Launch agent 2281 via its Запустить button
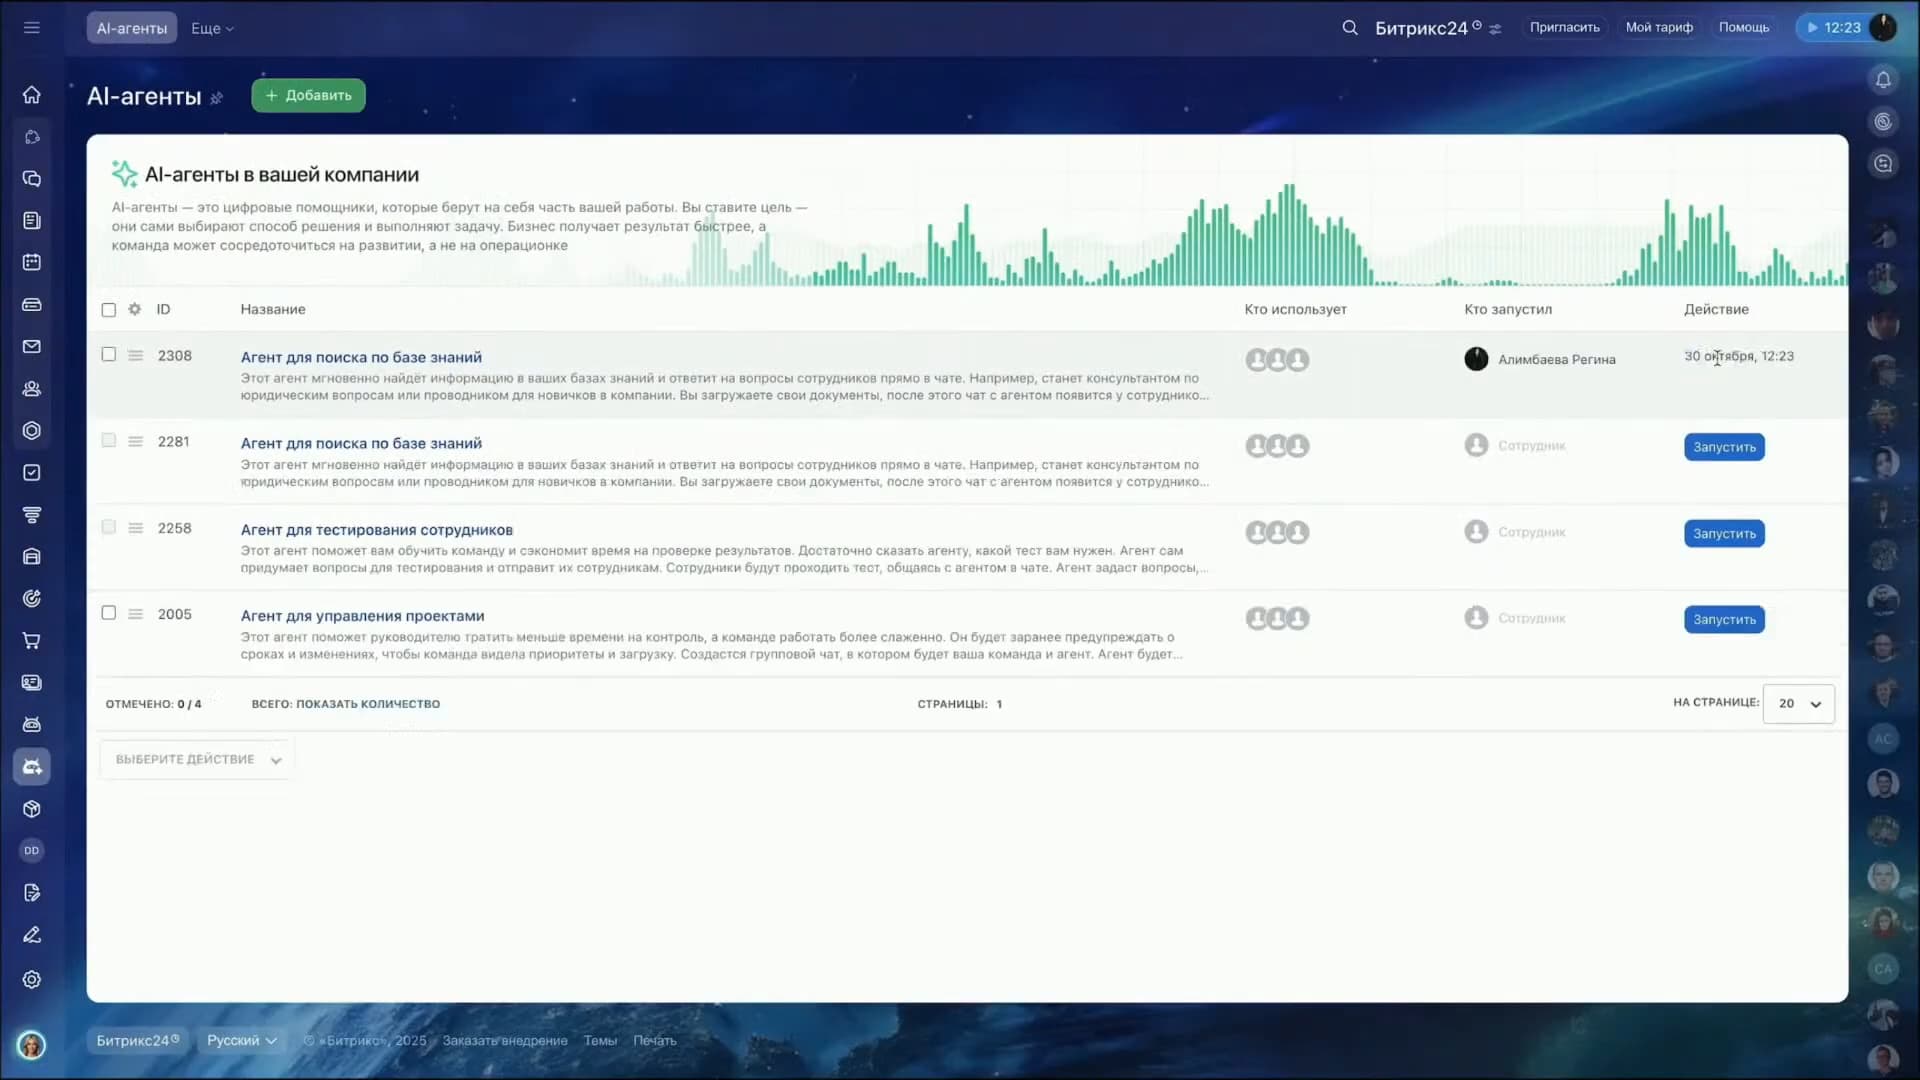Screen dimensions: 1920x1080 pyautogui.click(x=1723, y=447)
